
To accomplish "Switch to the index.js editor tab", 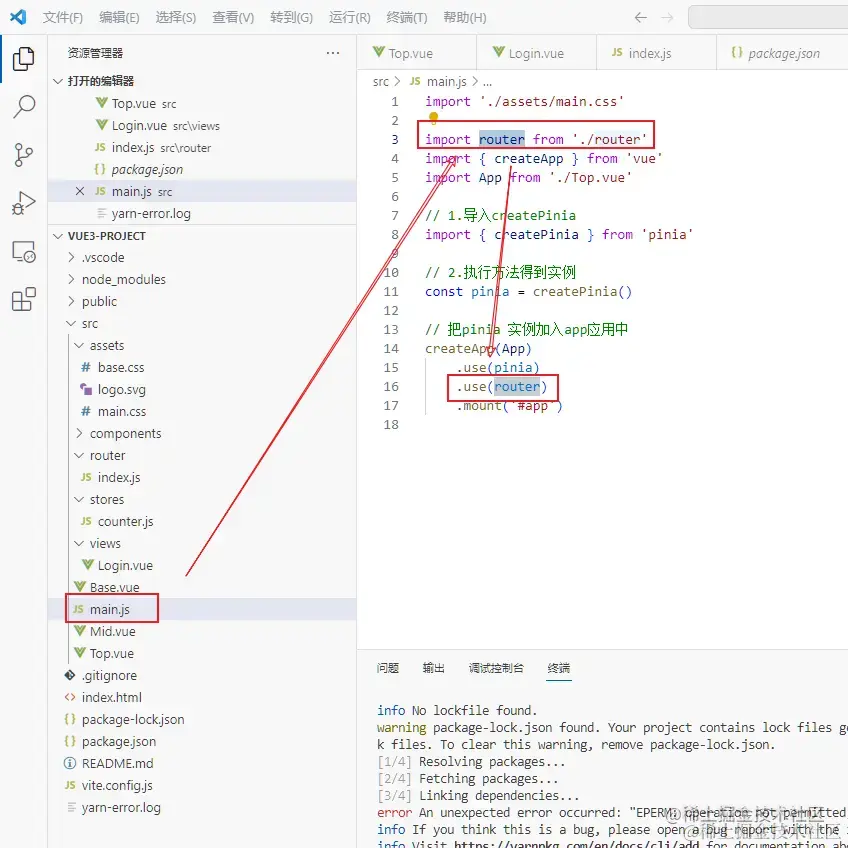I will click(x=657, y=53).
